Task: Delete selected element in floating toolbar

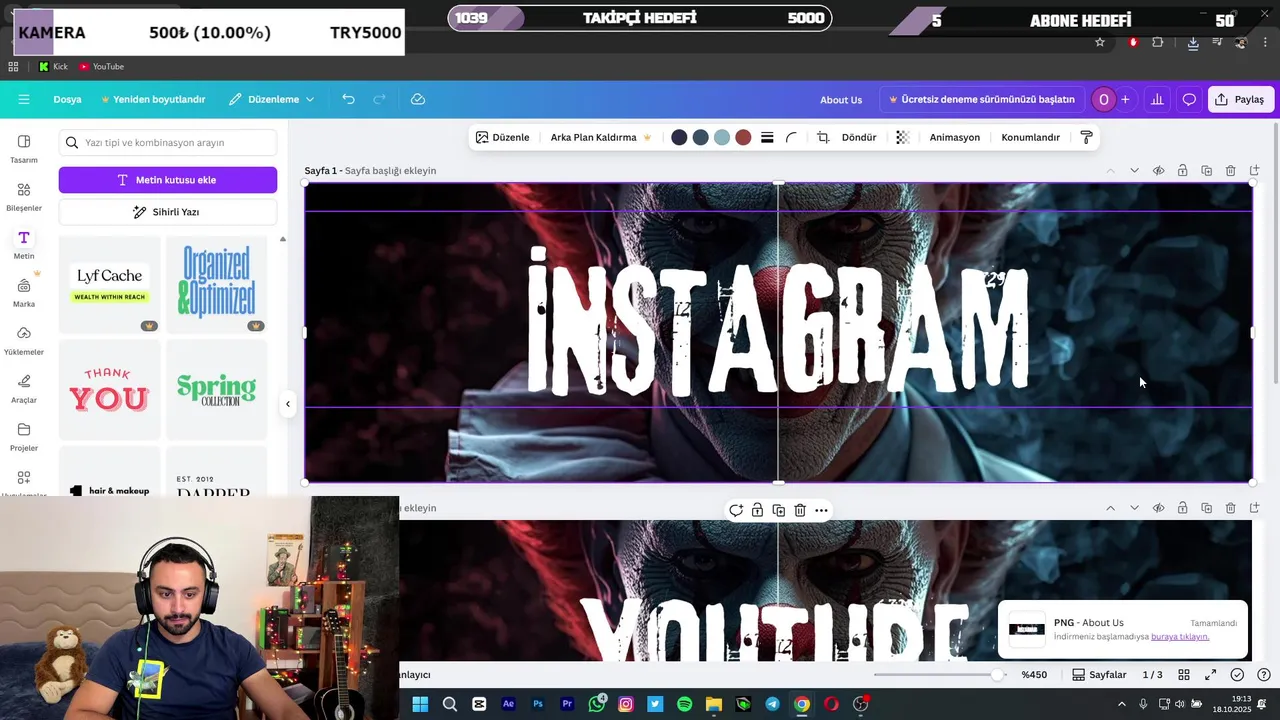Action: tap(800, 510)
